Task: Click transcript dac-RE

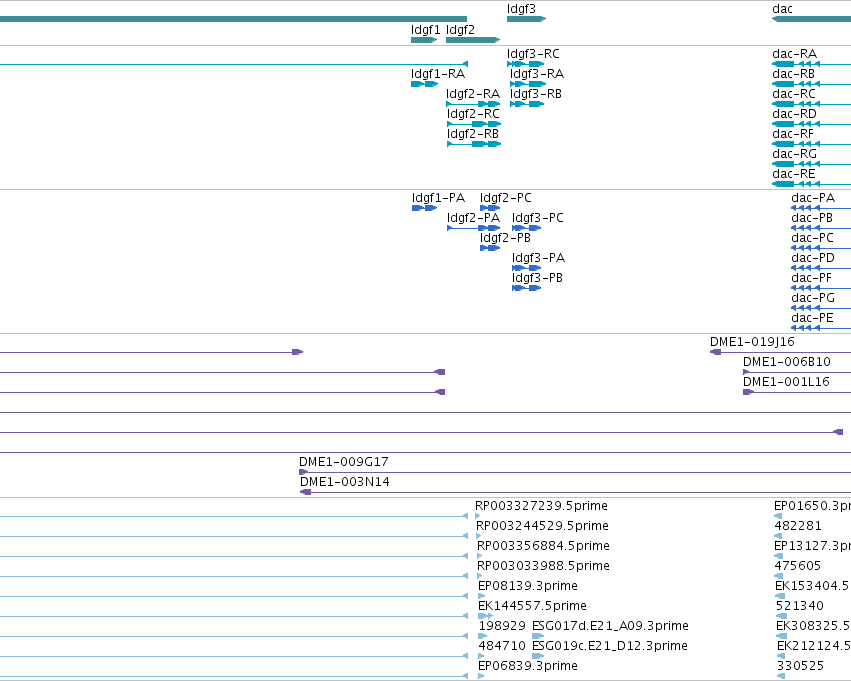Action: (x=793, y=174)
